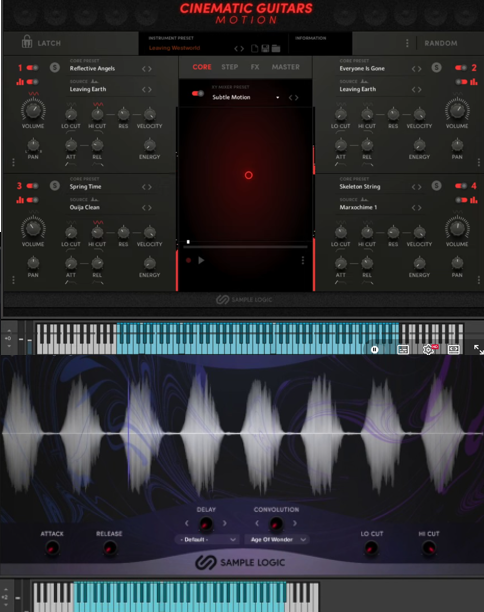Toggle core 3 step animator switch

pos(32,200)
